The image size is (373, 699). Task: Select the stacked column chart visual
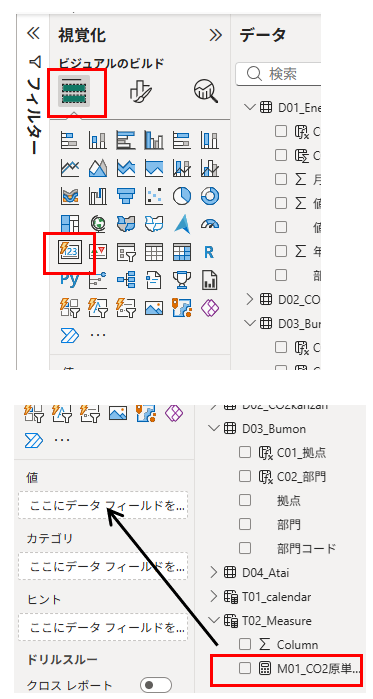click(97, 140)
